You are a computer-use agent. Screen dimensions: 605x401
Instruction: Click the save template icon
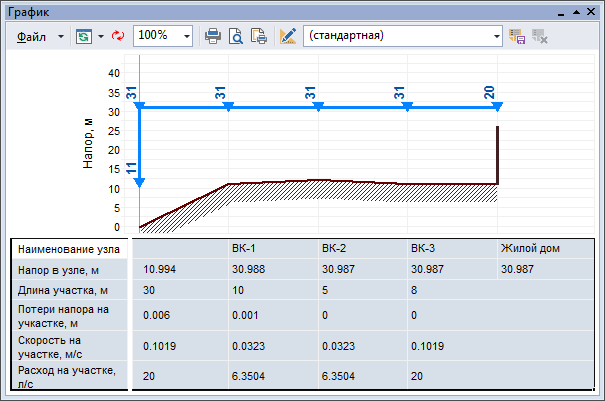coord(517,35)
